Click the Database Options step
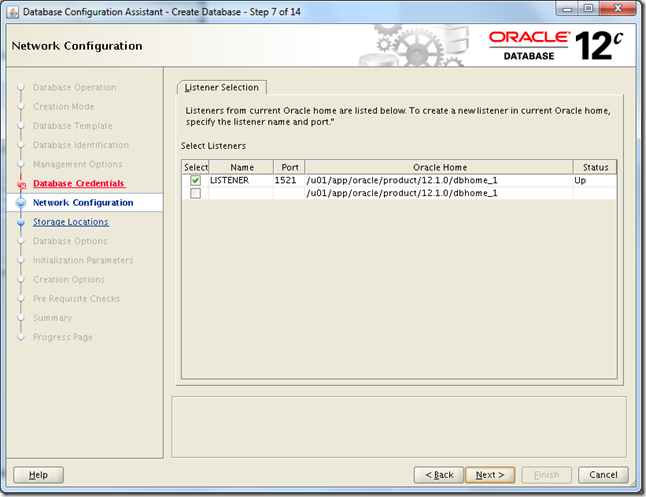The width and height of the screenshot is (646, 497). [x=70, y=241]
